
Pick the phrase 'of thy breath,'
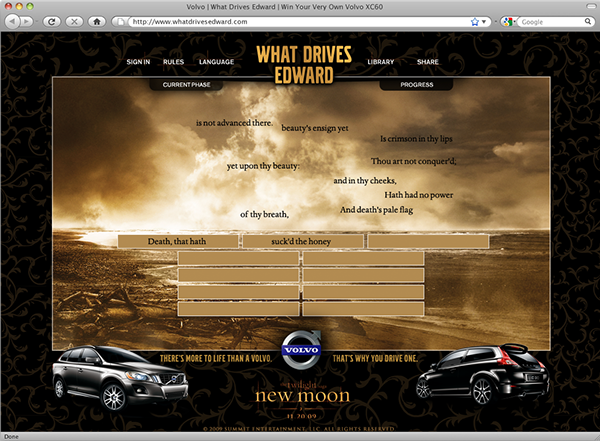click(x=264, y=214)
